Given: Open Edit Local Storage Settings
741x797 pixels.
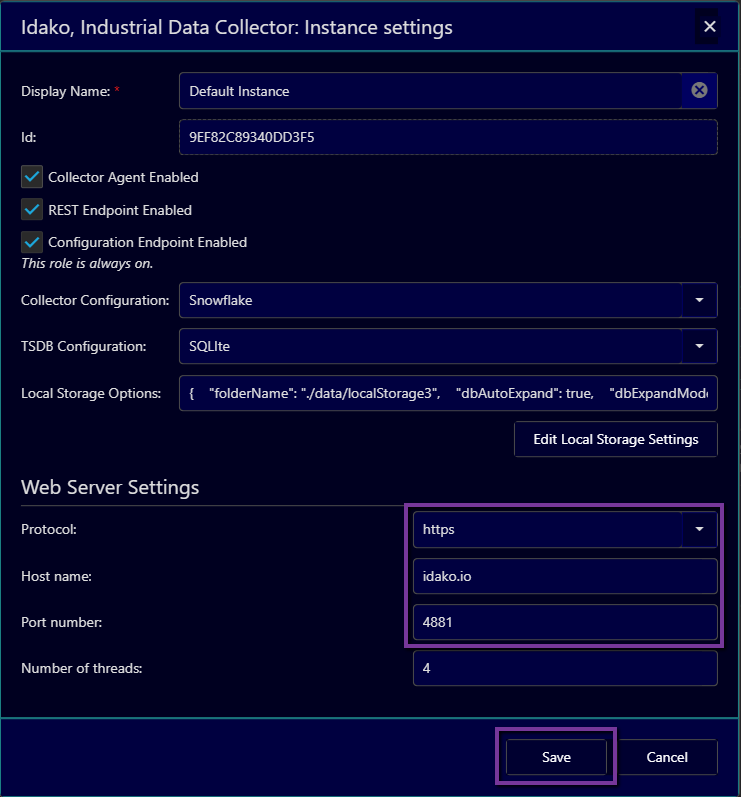Looking at the screenshot, I should pos(615,440).
